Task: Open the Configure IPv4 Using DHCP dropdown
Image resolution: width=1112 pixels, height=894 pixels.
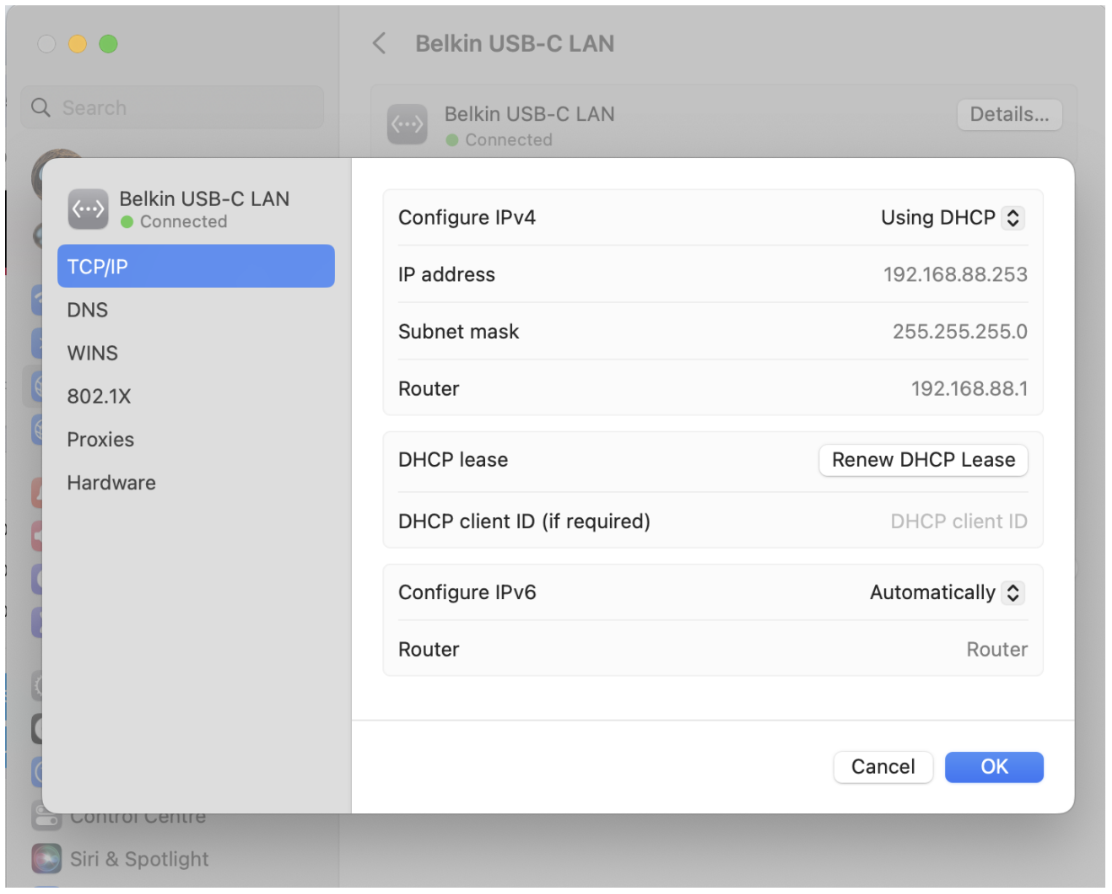Action: pos(952,218)
